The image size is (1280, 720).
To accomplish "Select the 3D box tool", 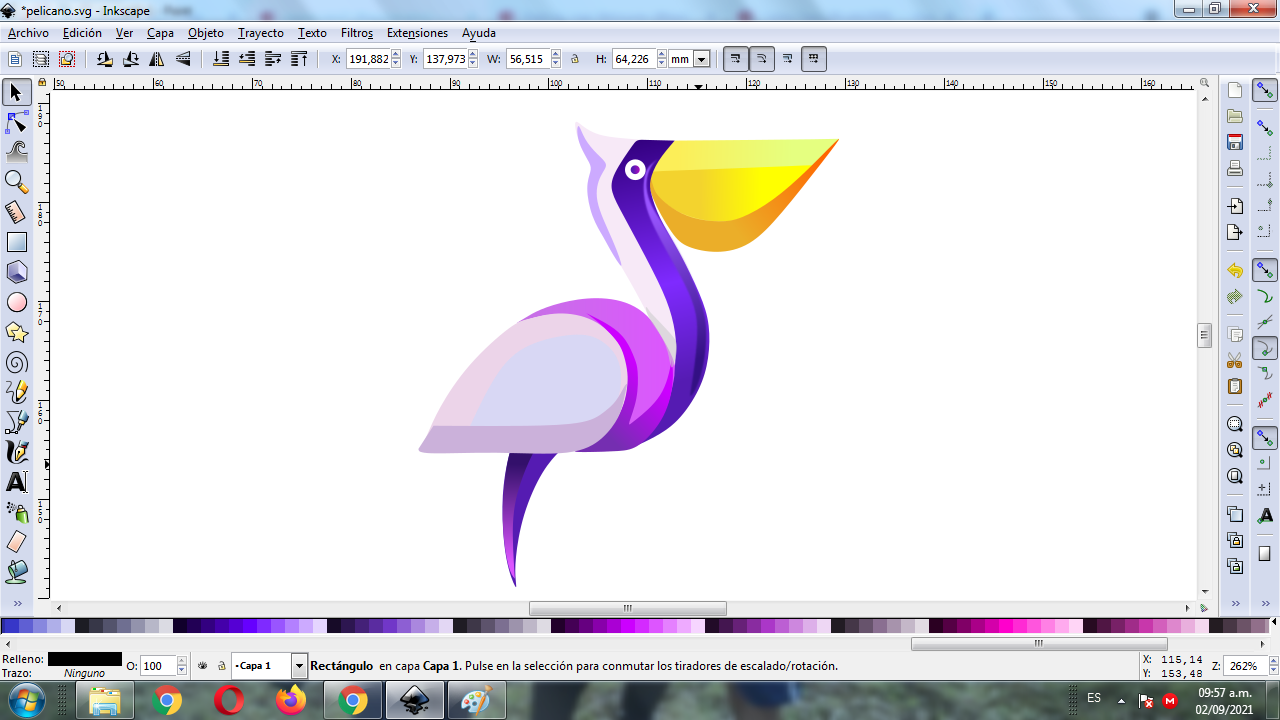I will [x=16, y=272].
